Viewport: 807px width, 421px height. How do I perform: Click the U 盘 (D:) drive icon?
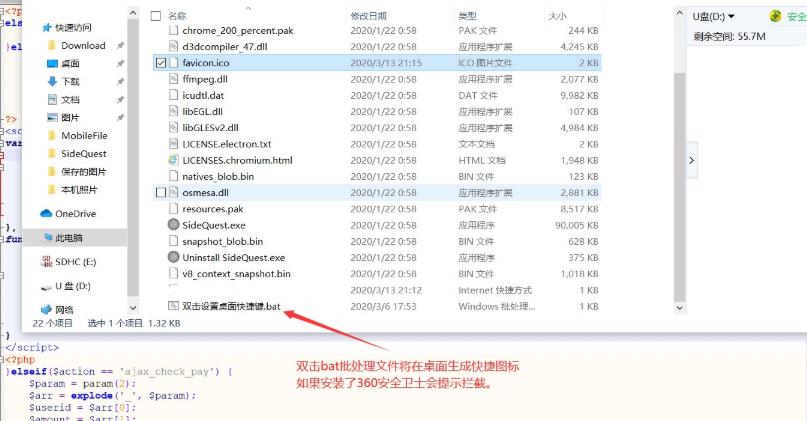pyautogui.click(x=46, y=287)
